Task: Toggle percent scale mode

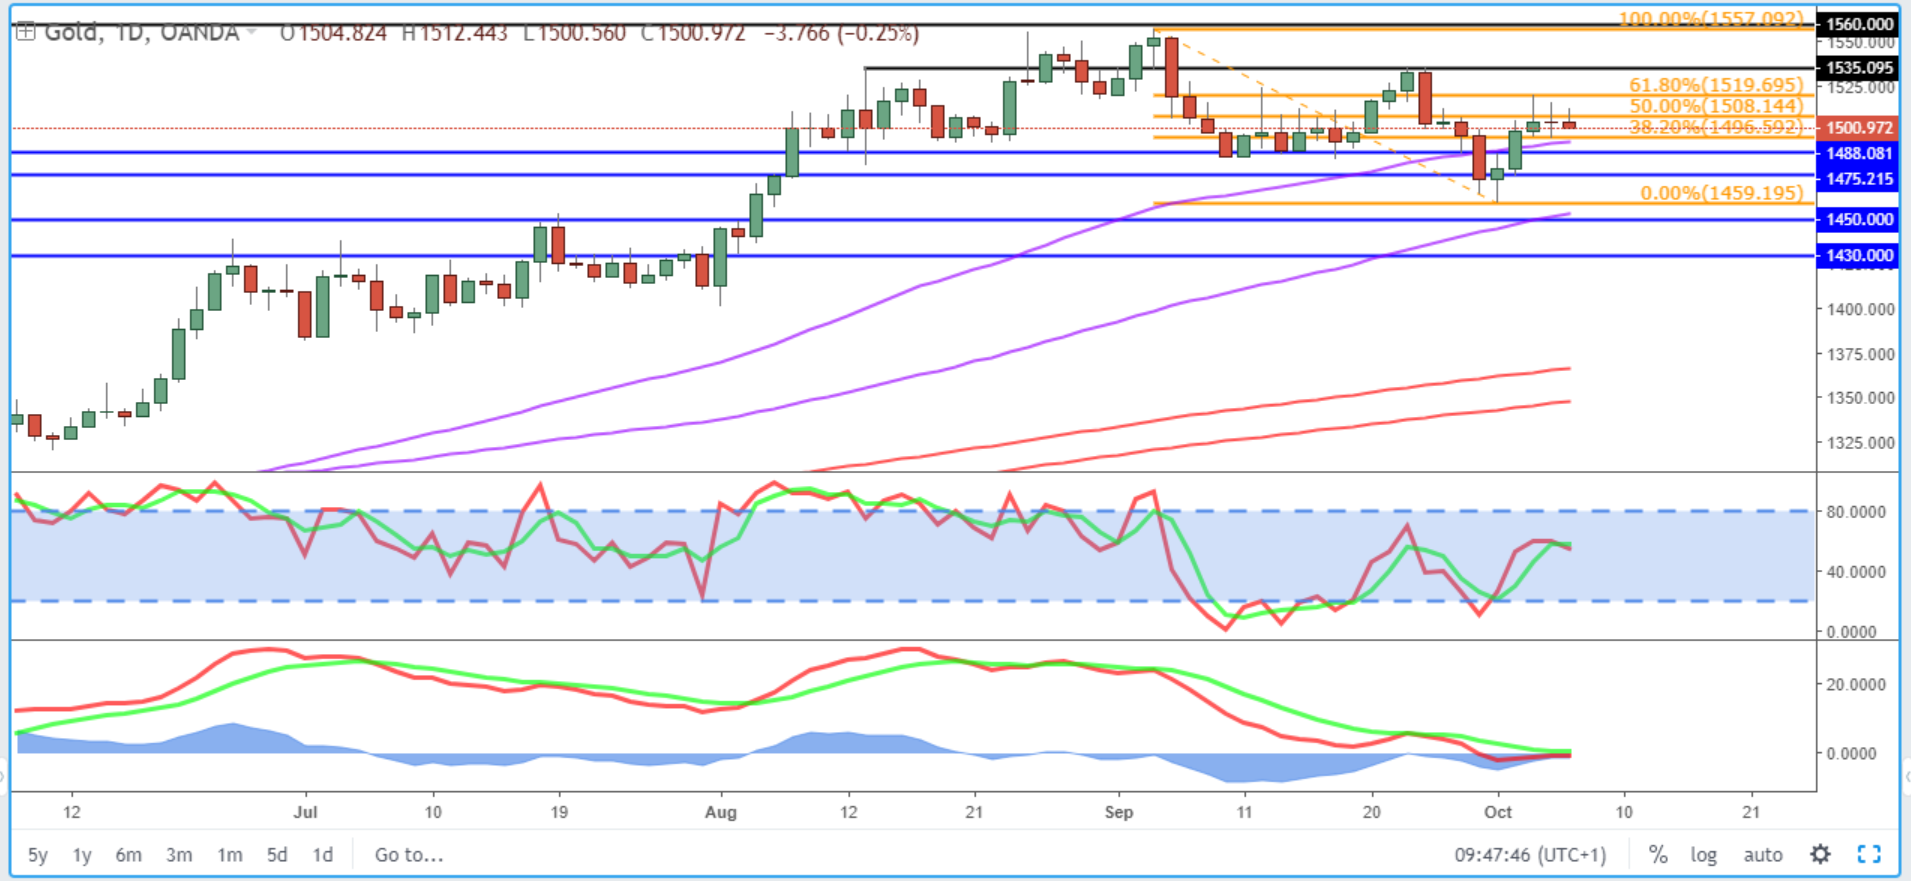Action: pyautogui.click(x=1658, y=854)
